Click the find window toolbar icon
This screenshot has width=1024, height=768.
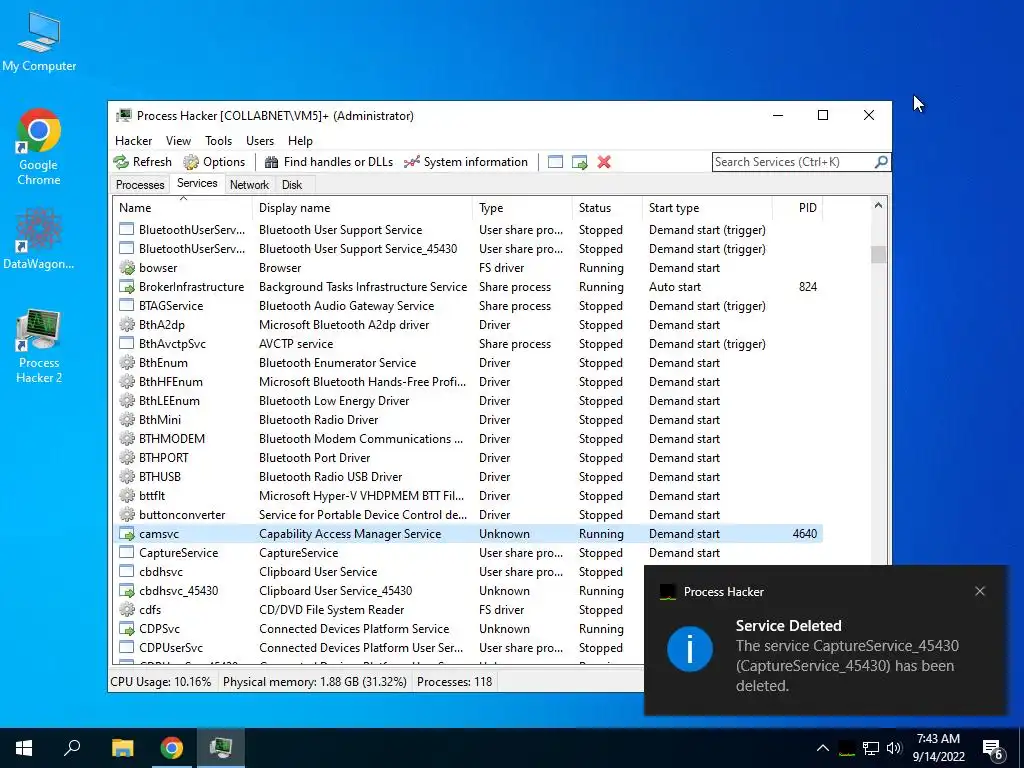click(555, 162)
